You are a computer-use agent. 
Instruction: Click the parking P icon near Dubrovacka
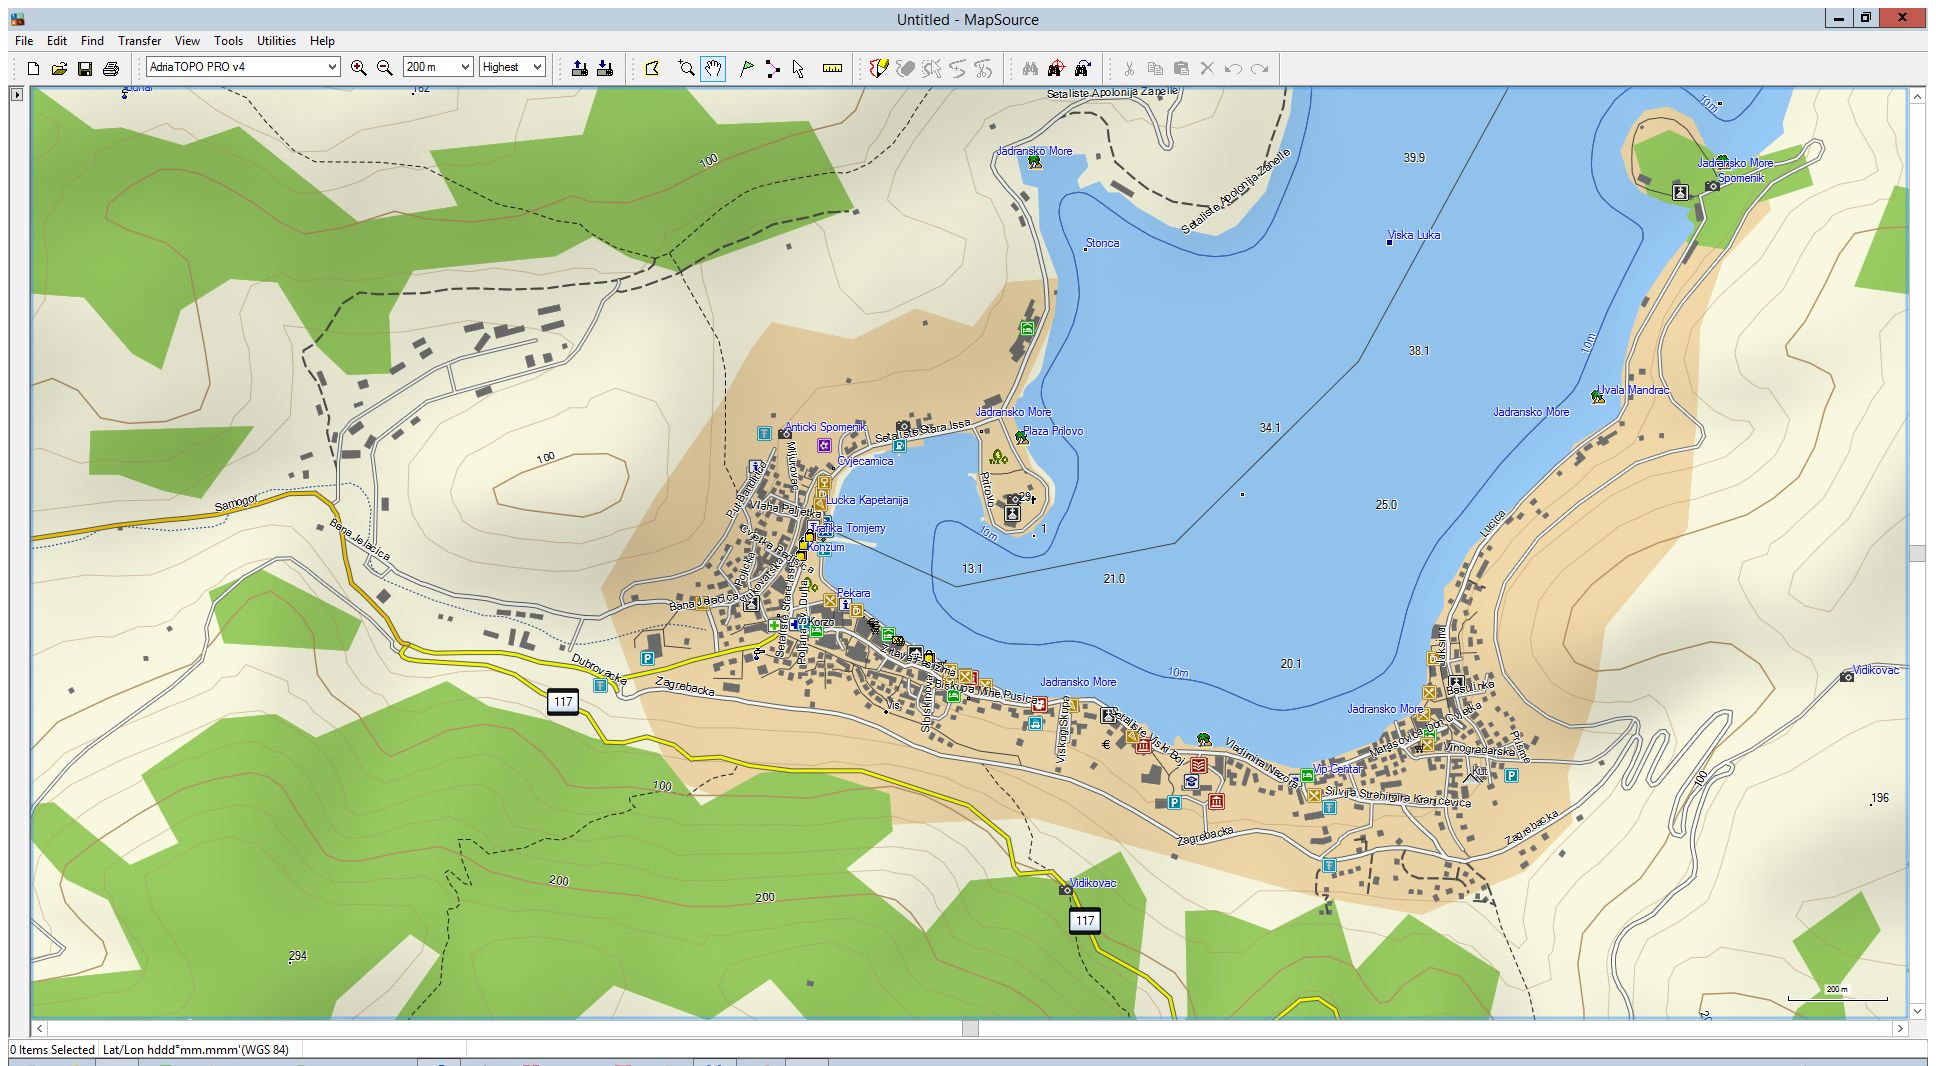647,658
